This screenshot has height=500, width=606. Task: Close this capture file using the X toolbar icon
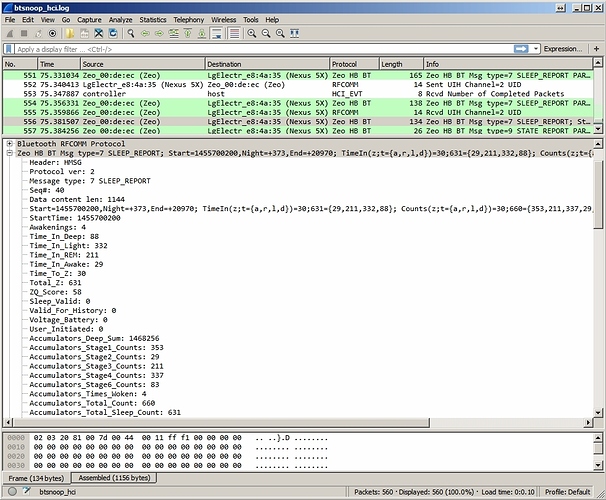point(99,34)
